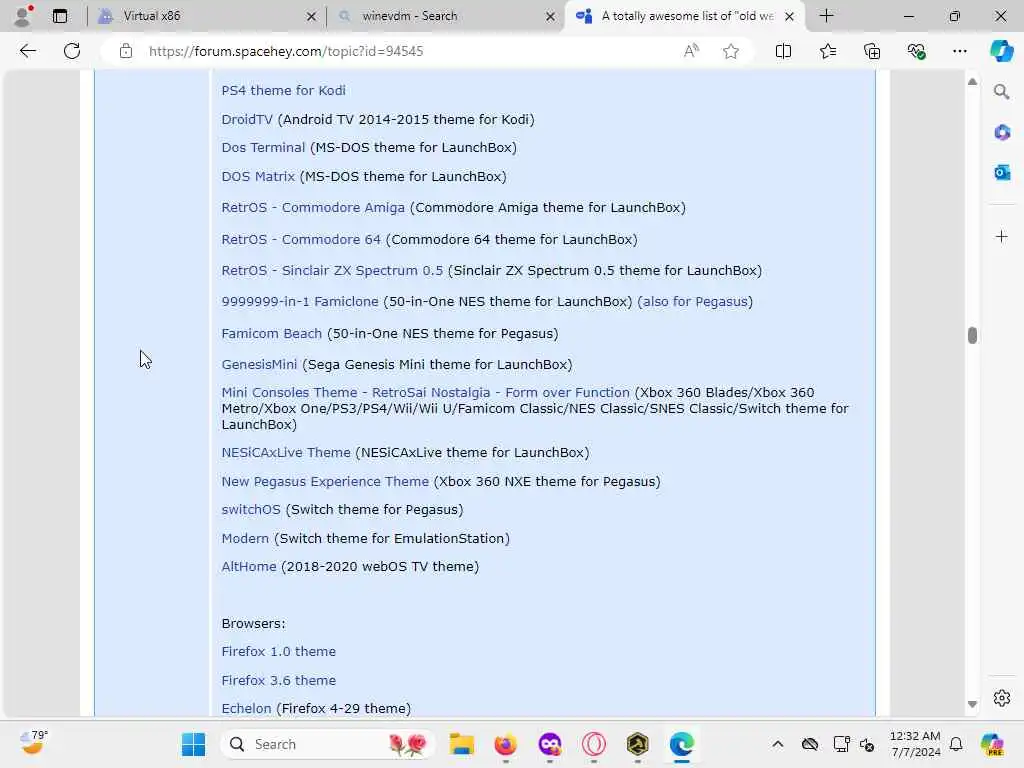Viewport: 1024px width, 768px height.
Task: Open Collections panel
Action: tap(872, 51)
